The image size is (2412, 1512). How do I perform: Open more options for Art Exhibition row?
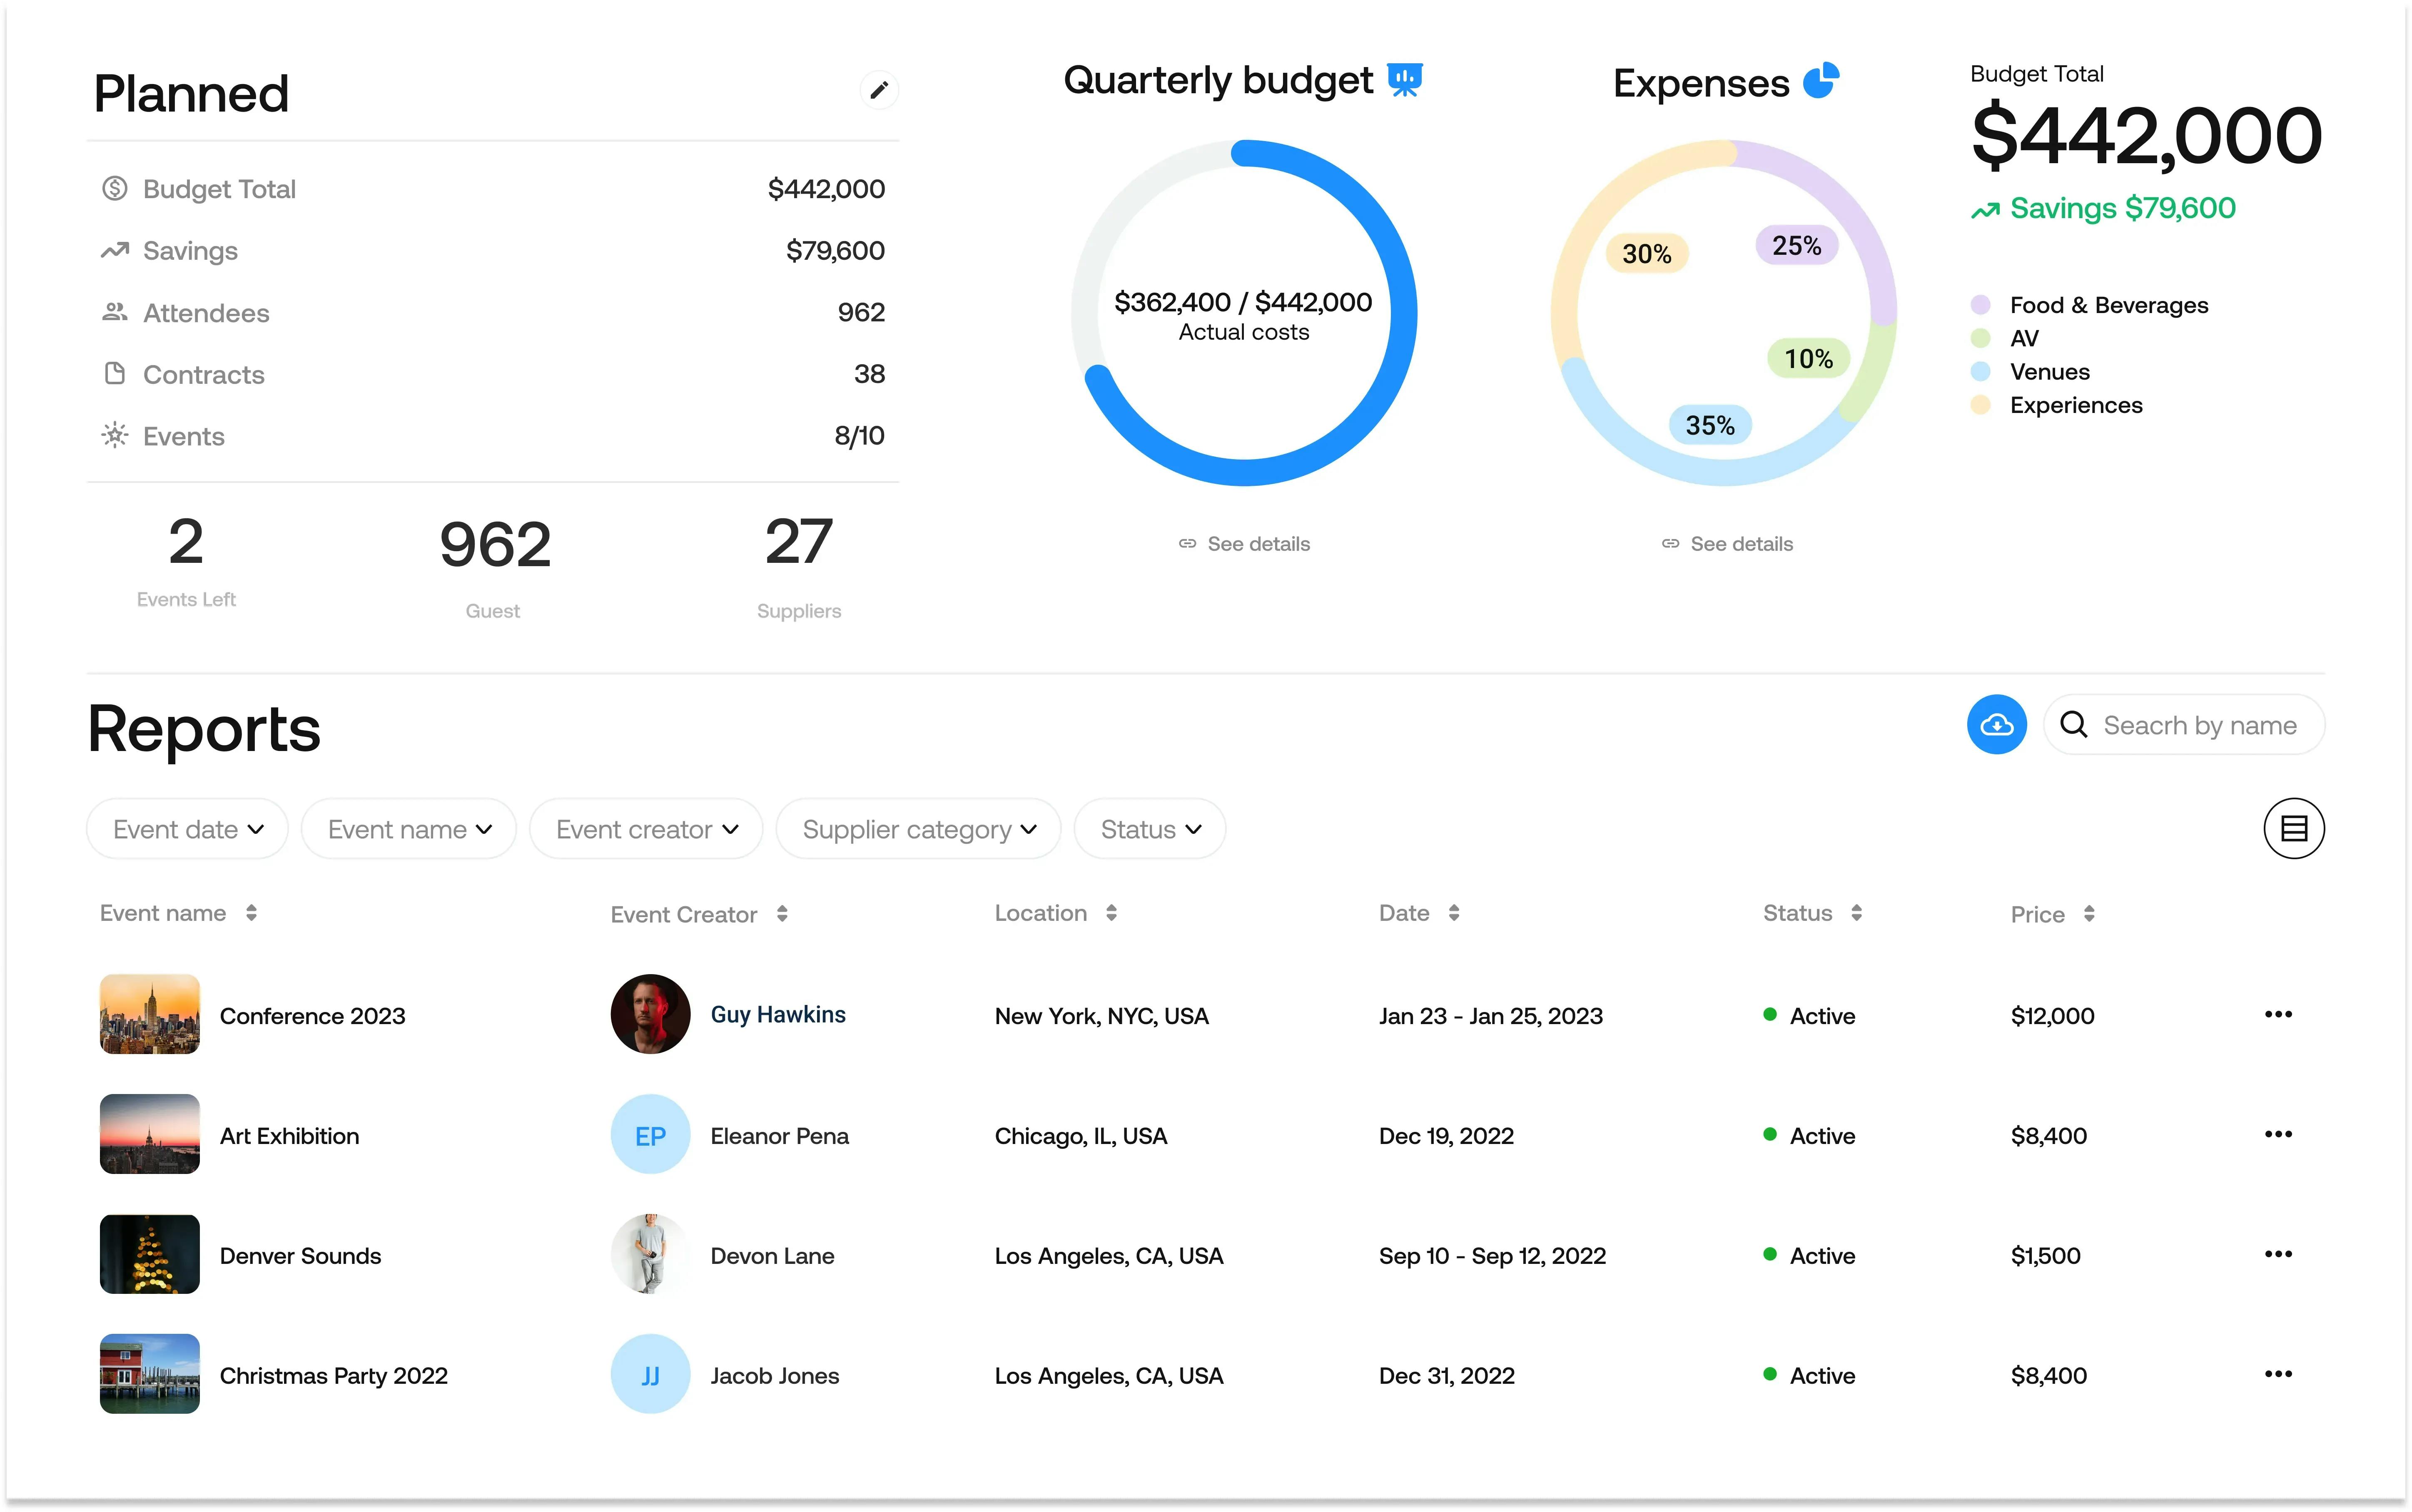[2278, 1134]
